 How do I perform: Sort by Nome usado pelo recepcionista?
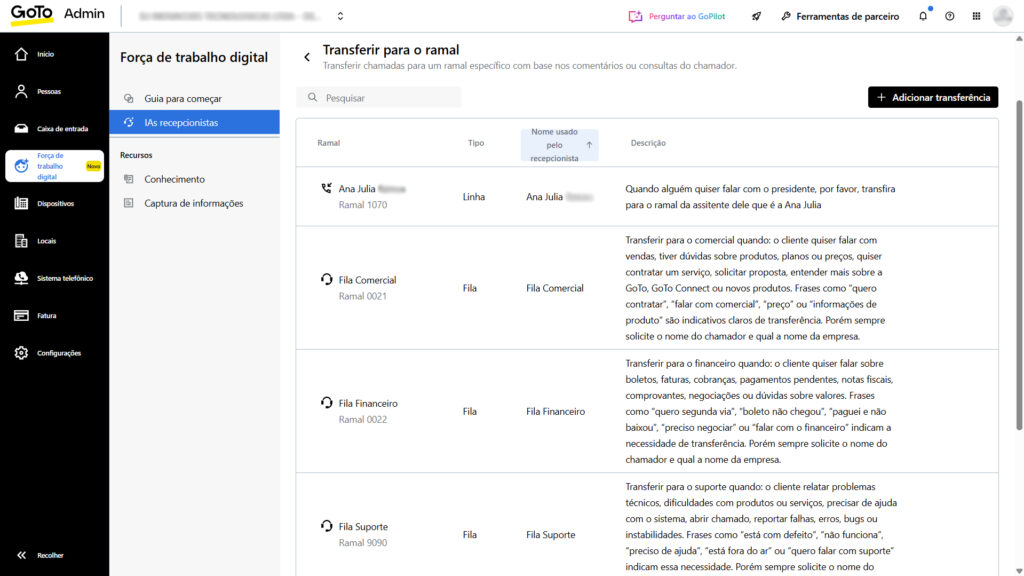[x=559, y=144]
